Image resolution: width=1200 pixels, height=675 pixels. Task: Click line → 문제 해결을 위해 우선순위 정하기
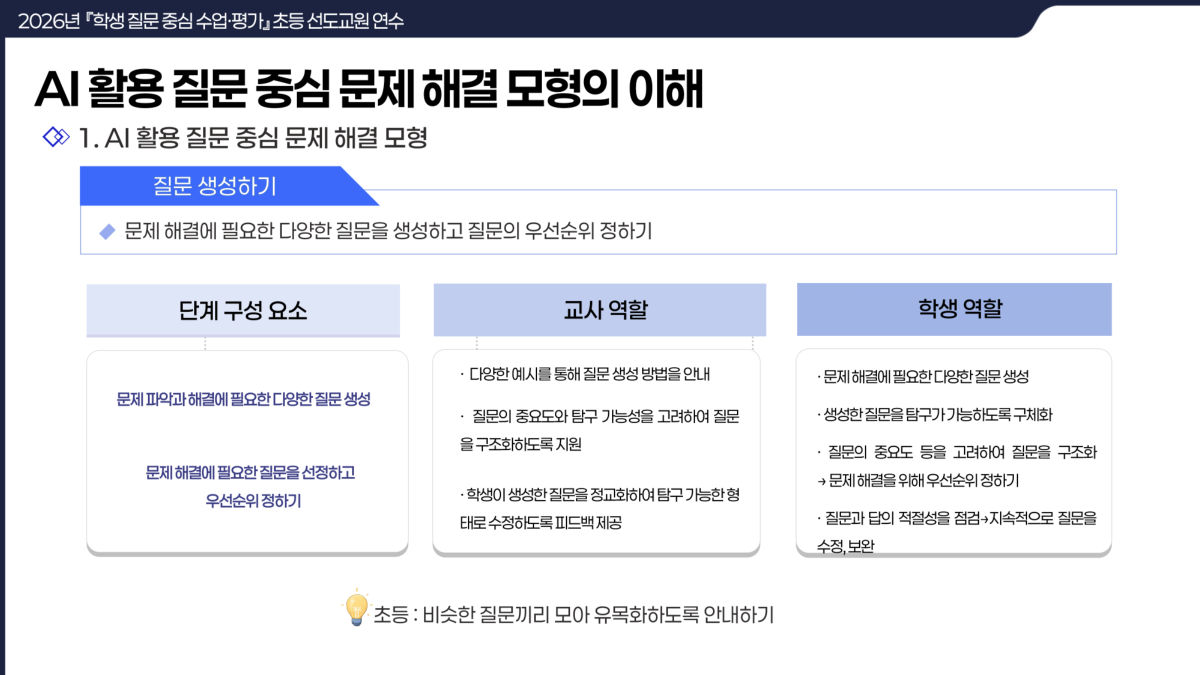coord(918,481)
